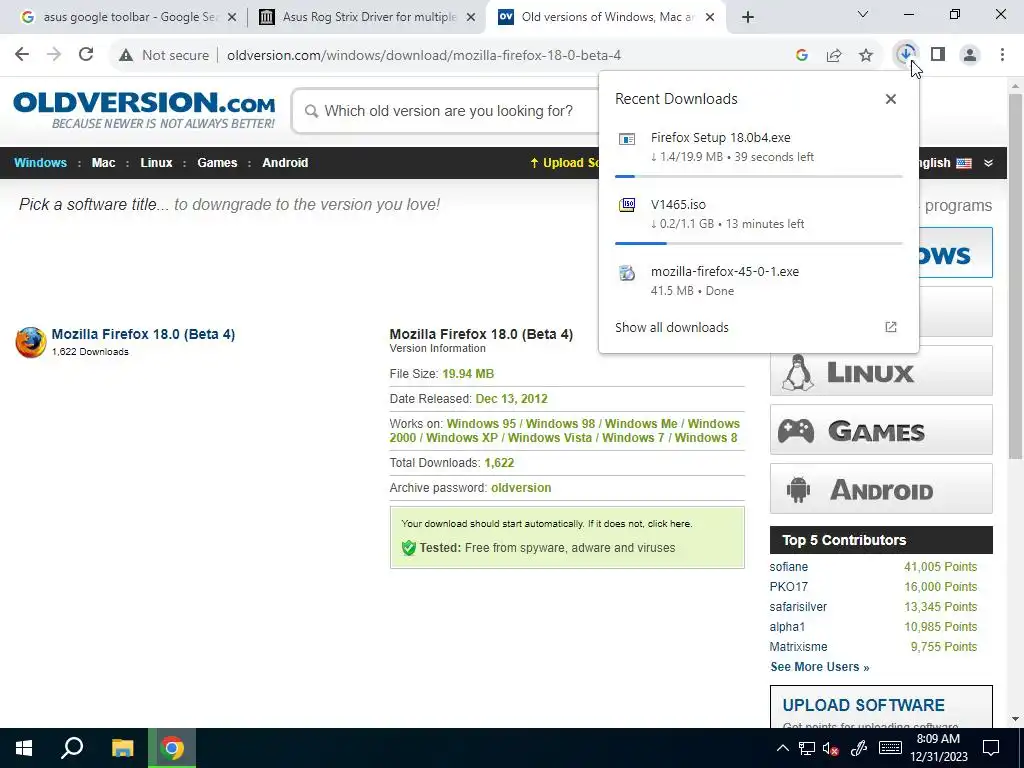
Task: Click the Android robot category button
Action: 881,488
